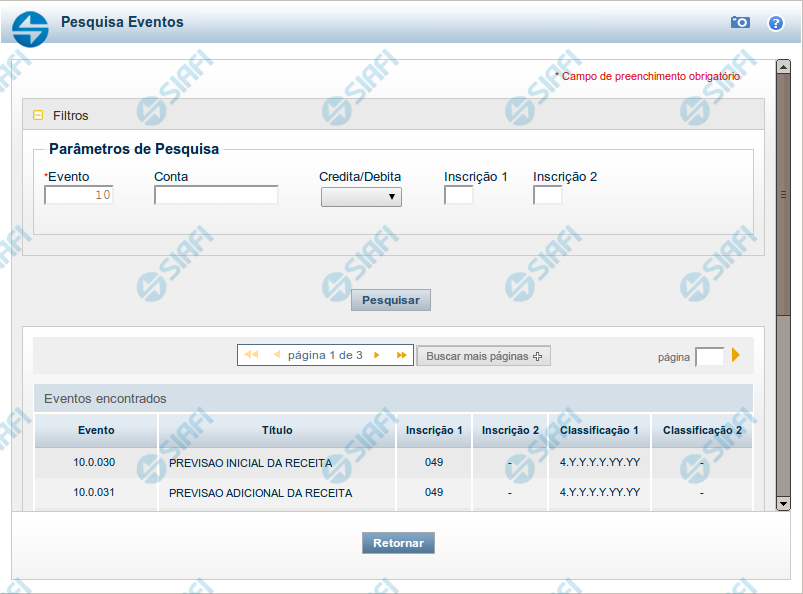Open the Credita/Debita dropdown
This screenshot has width=803, height=594.
(x=361, y=197)
